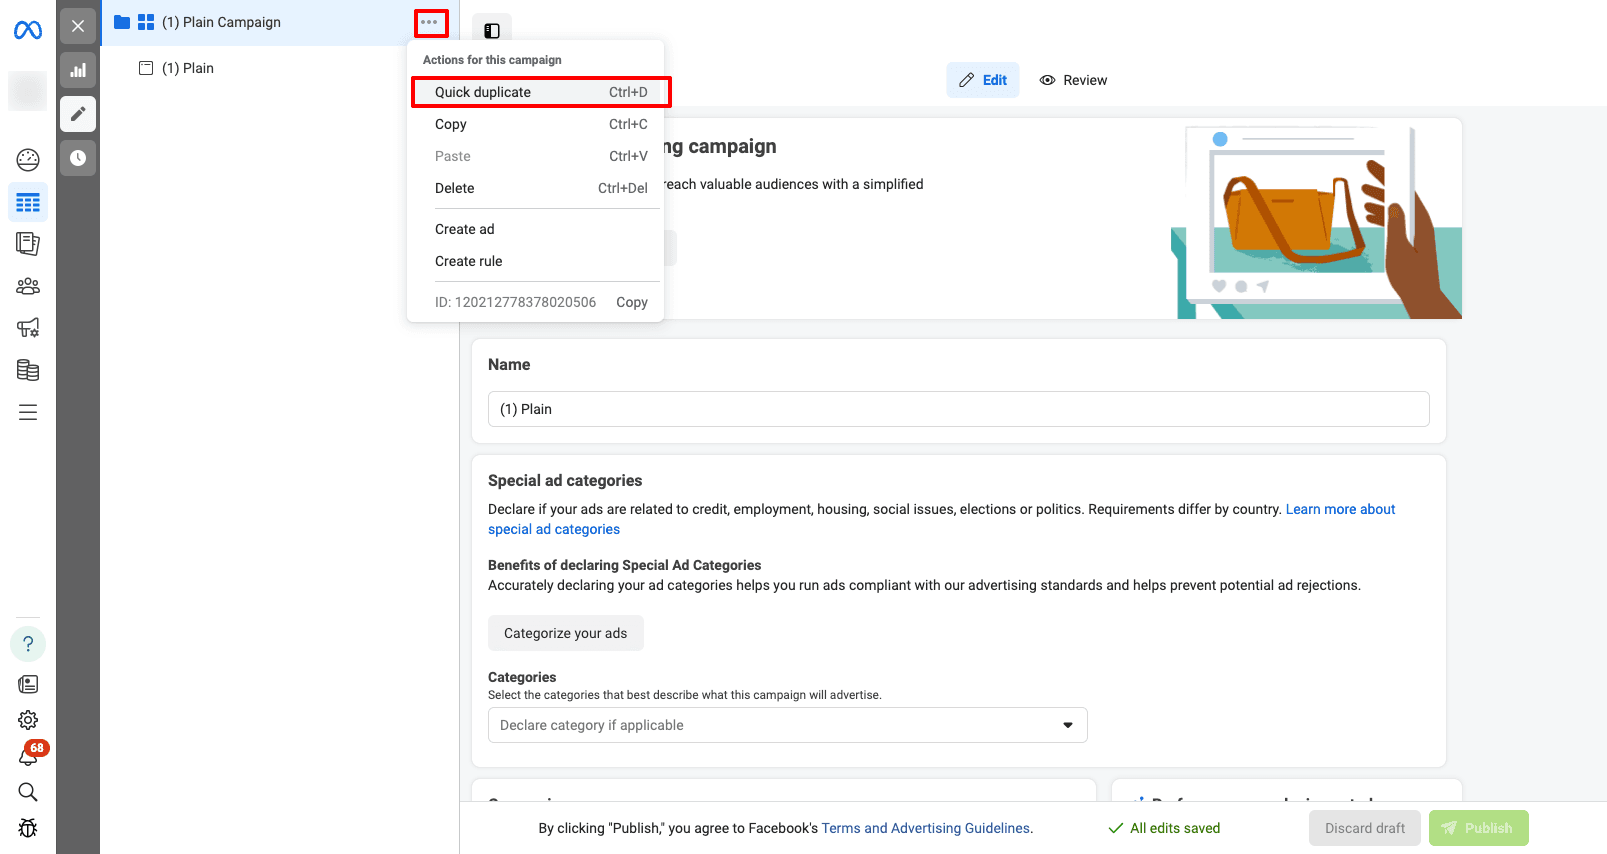
Task: Click the search magnifier icon
Action: (28, 792)
